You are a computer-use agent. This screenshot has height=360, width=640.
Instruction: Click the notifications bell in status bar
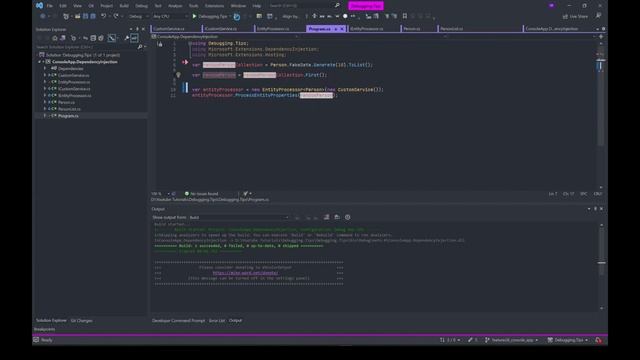point(598,340)
